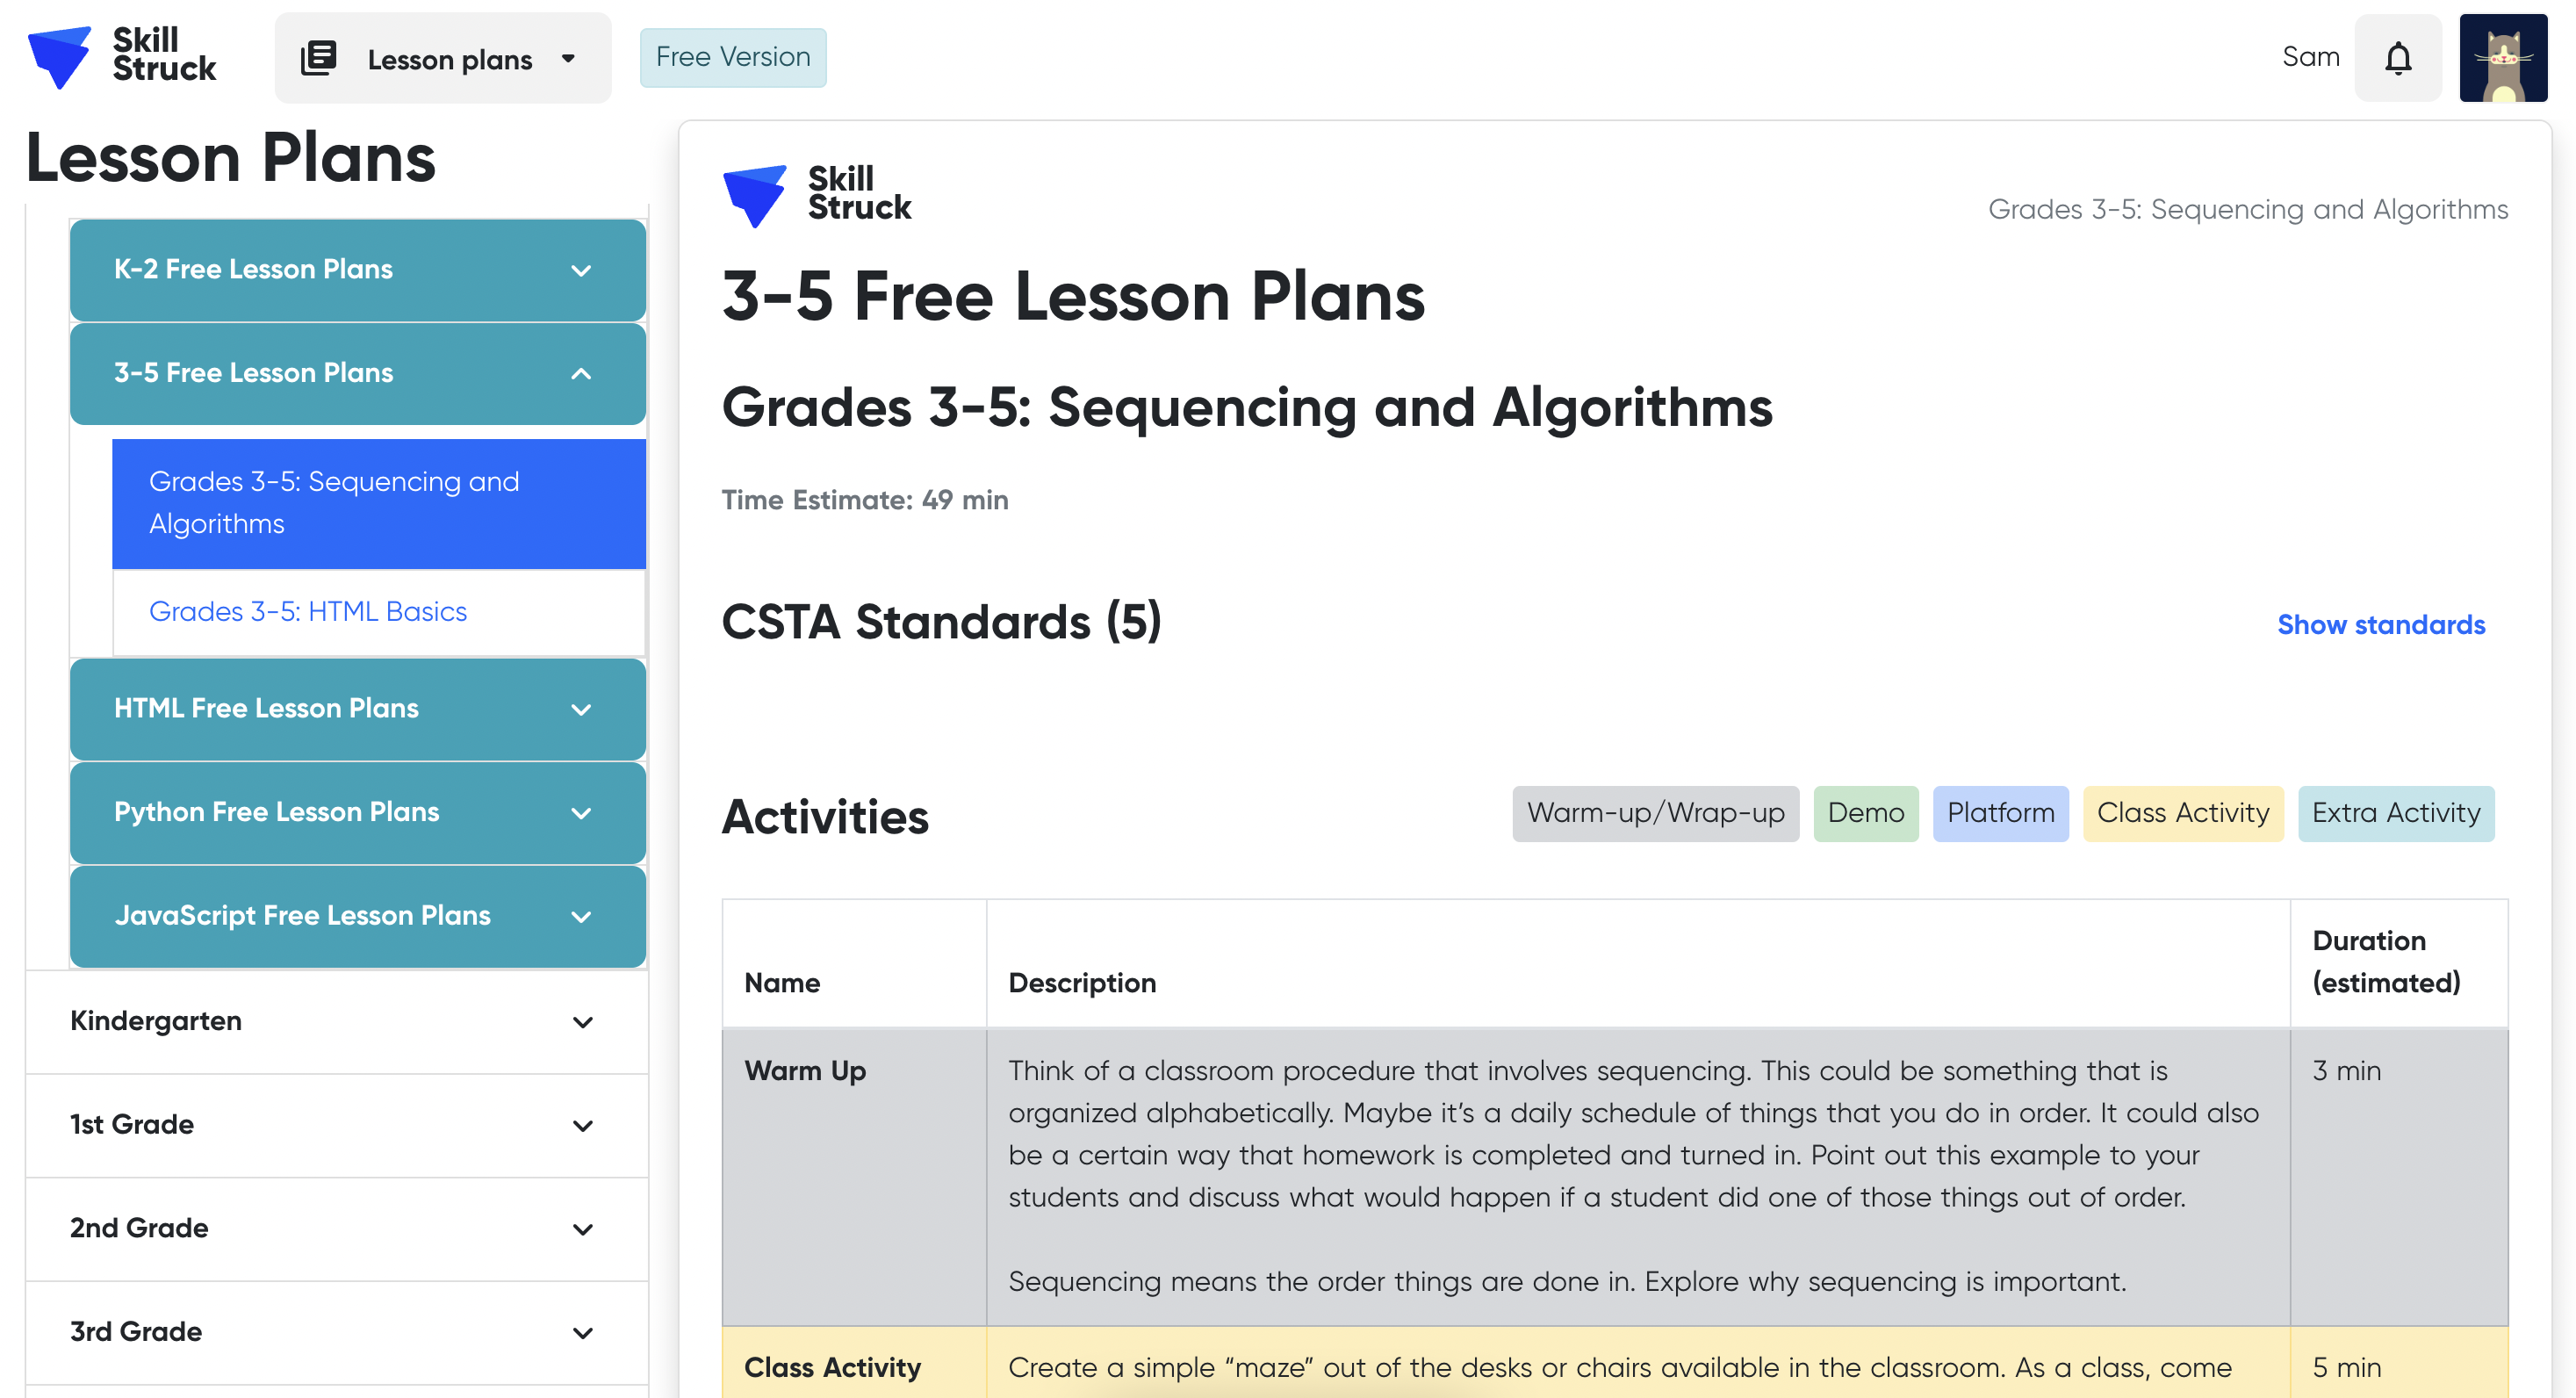Expand Python Free Lesson Plans section
Viewport: 2576px width, 1398px height.
[x=581, y=813]
